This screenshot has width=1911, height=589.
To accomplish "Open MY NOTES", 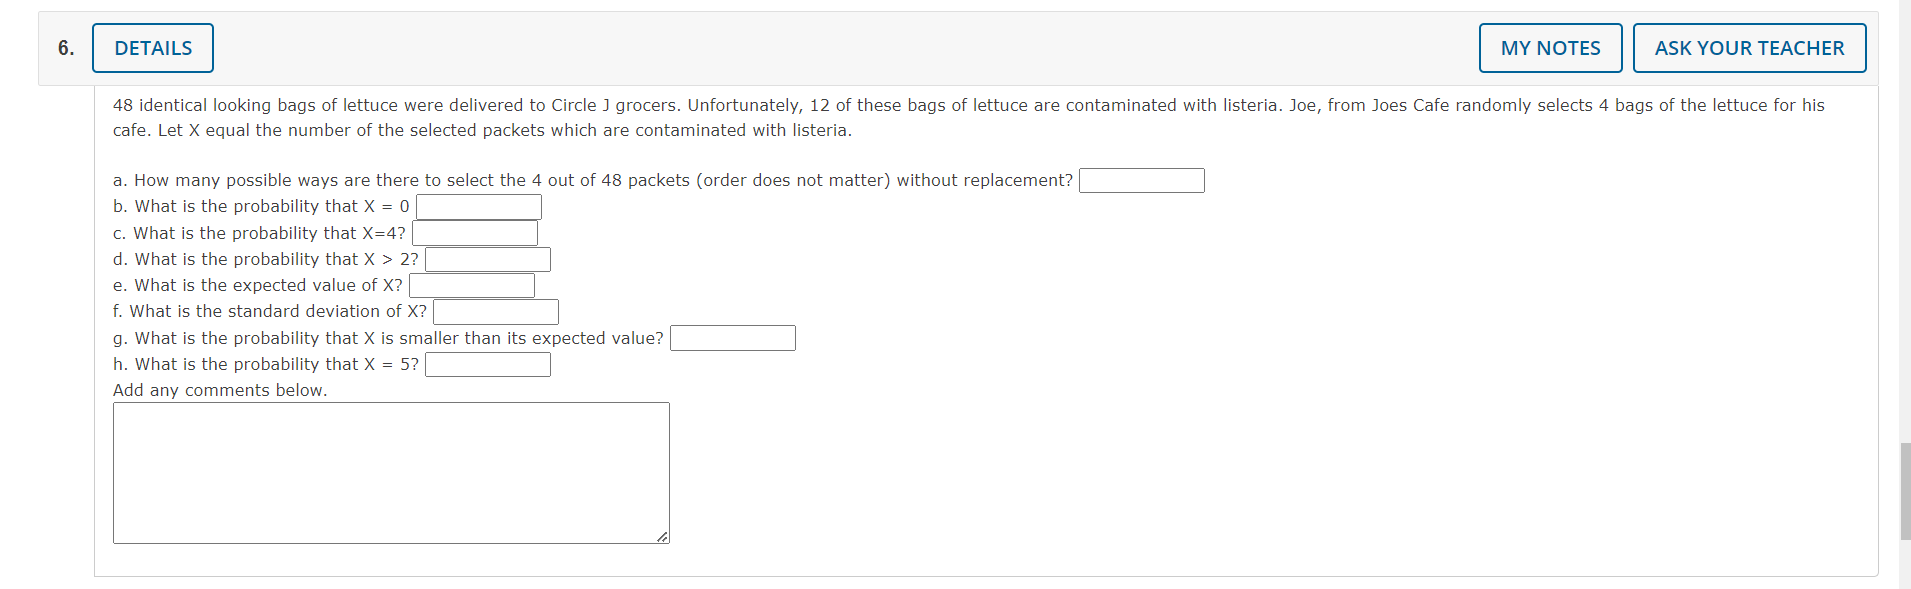I will click(x=1549, y=47).
